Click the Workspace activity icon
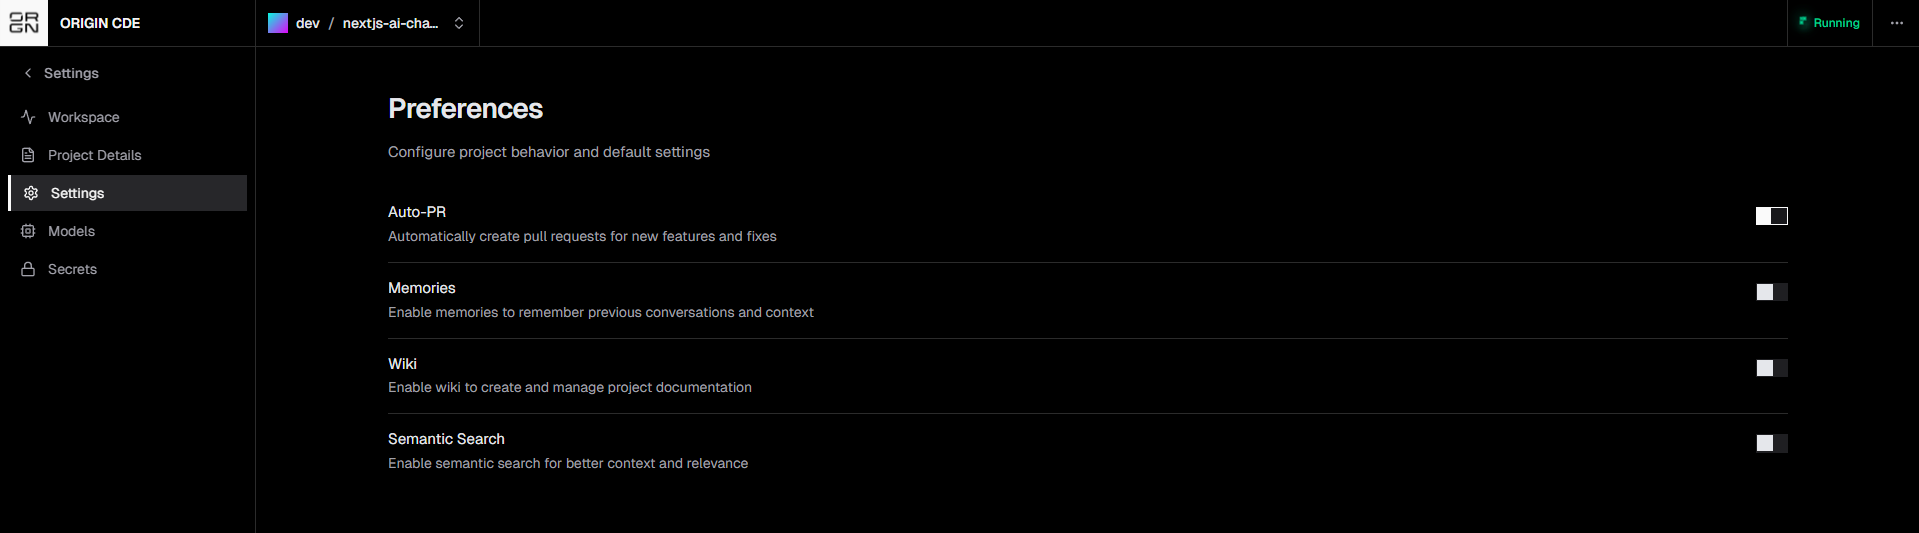1919x533 pixels. point(28,117)
